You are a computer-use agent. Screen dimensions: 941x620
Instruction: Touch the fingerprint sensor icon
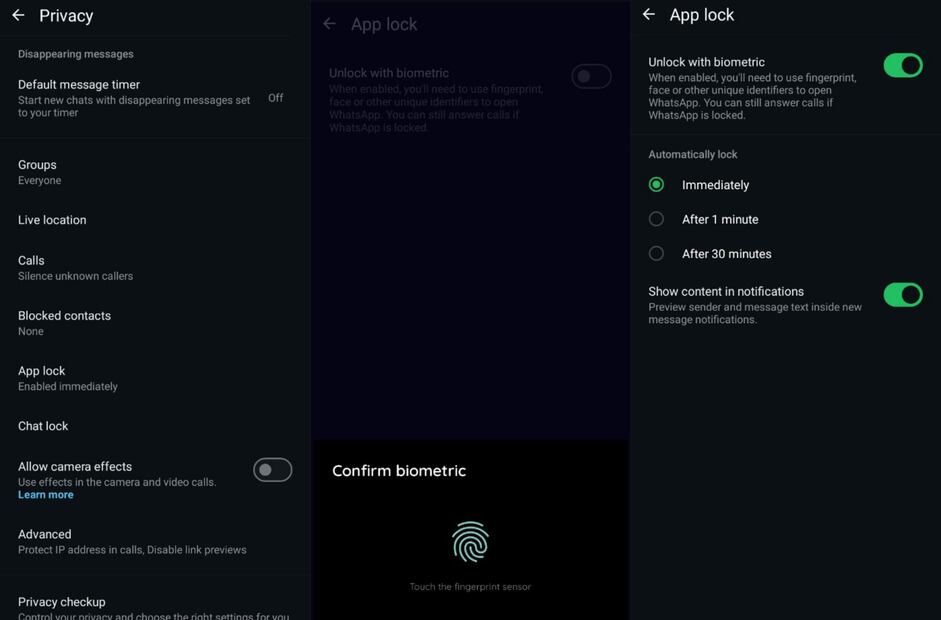click(x=470, y=542)
